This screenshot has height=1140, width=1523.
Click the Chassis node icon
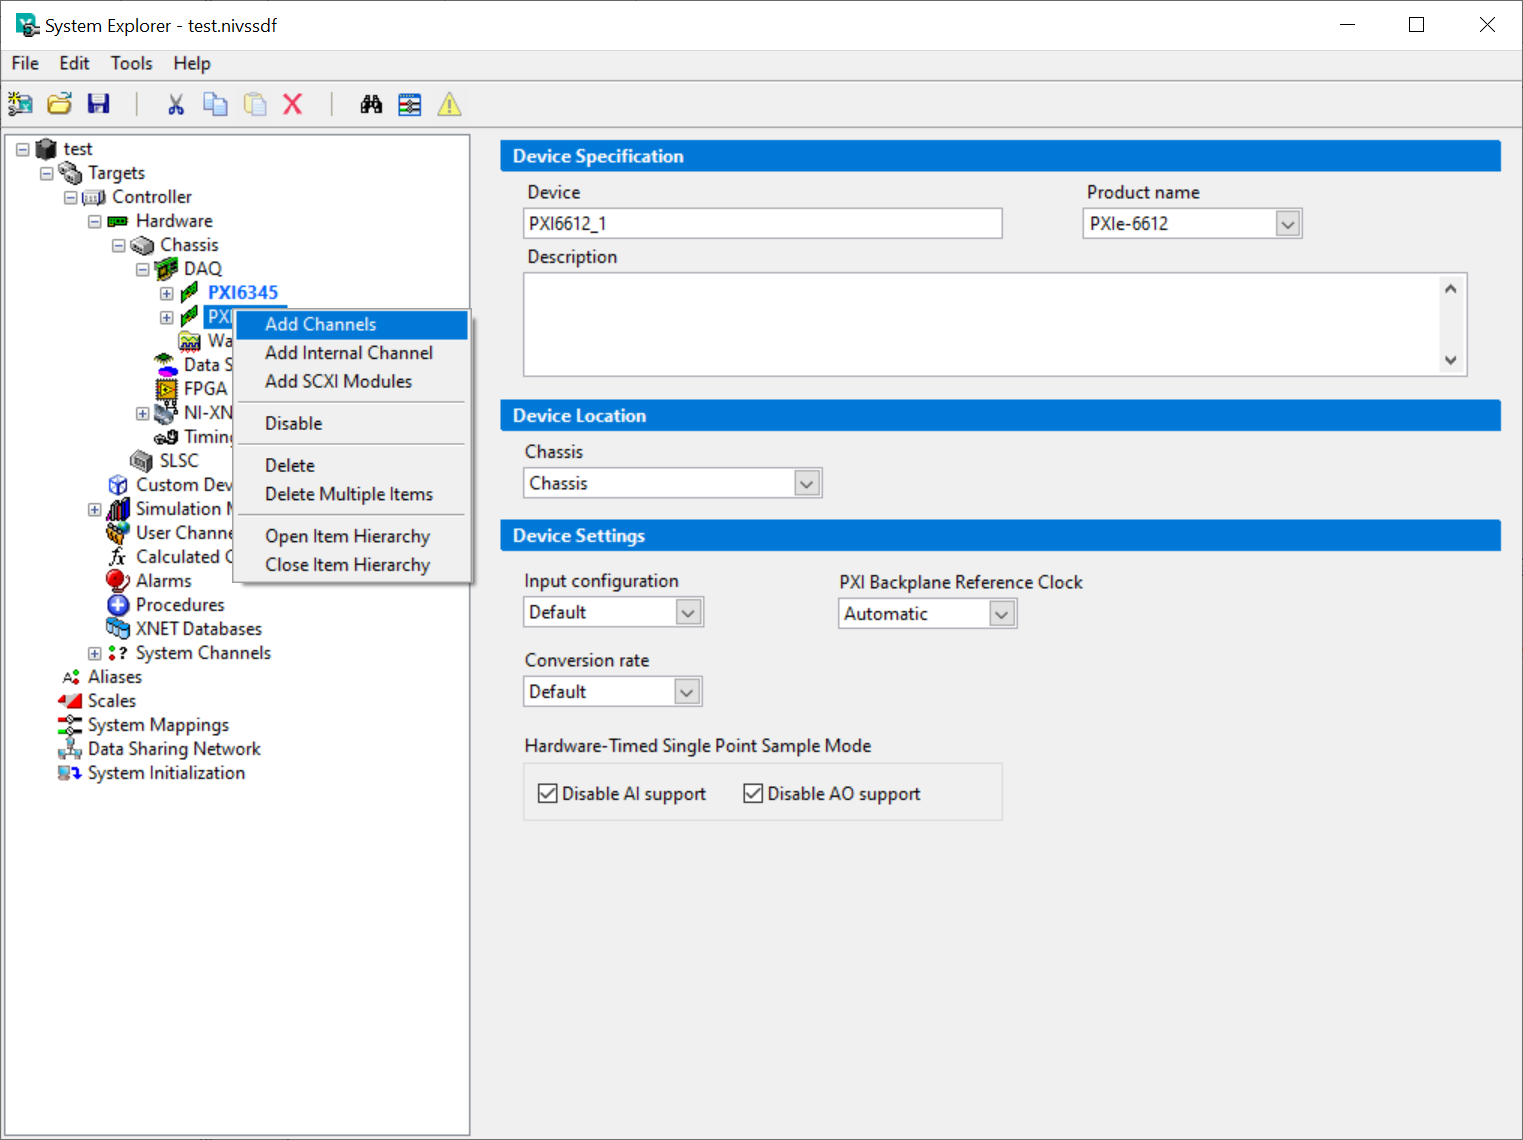[142, 245]
